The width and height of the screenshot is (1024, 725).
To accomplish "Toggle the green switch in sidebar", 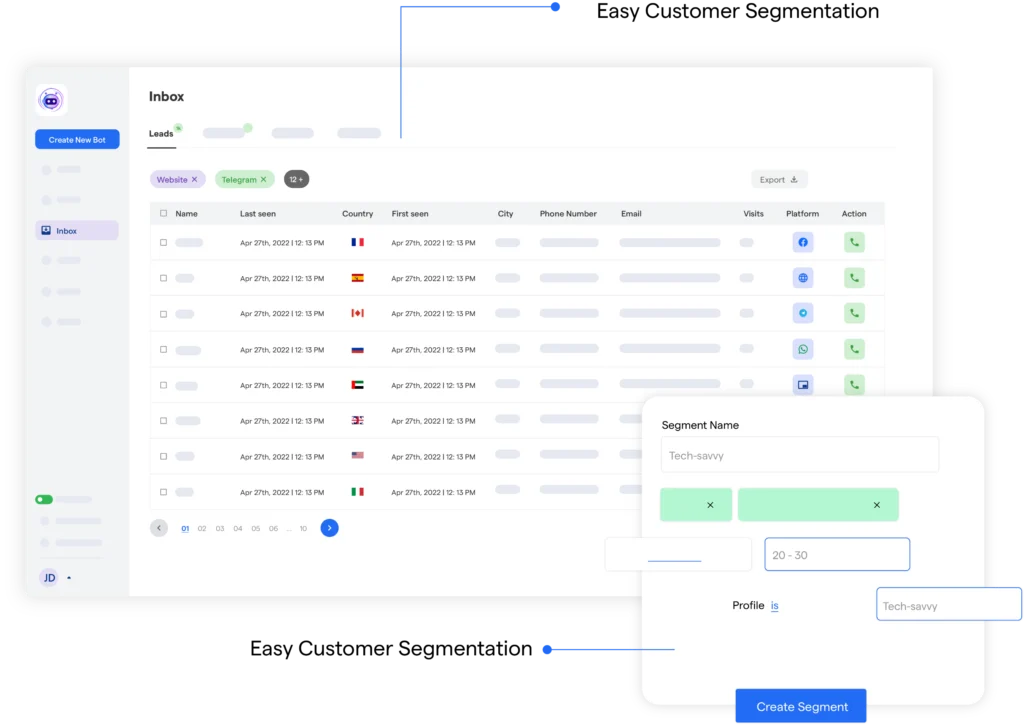I will (44, 499).
